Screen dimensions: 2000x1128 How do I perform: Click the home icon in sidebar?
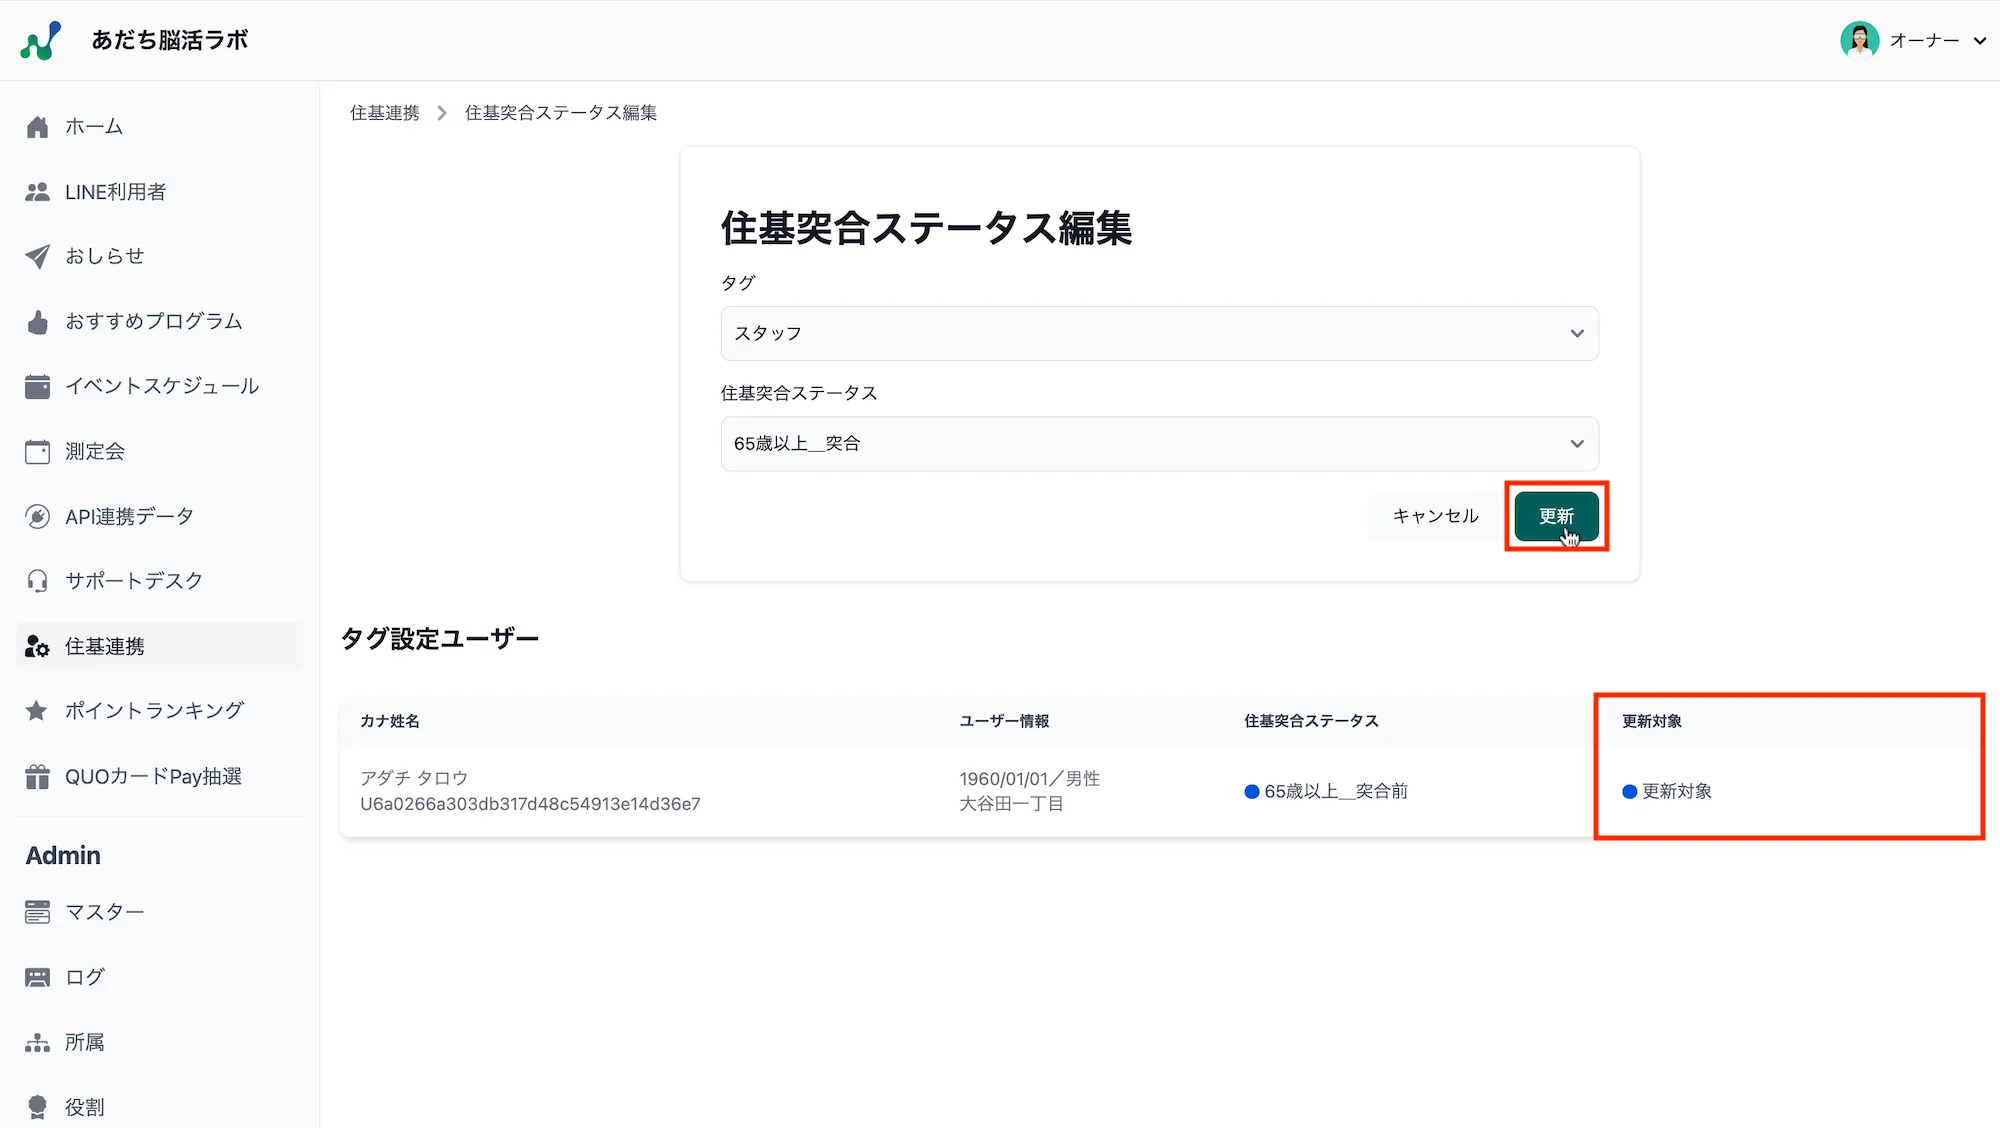[37, 127]
